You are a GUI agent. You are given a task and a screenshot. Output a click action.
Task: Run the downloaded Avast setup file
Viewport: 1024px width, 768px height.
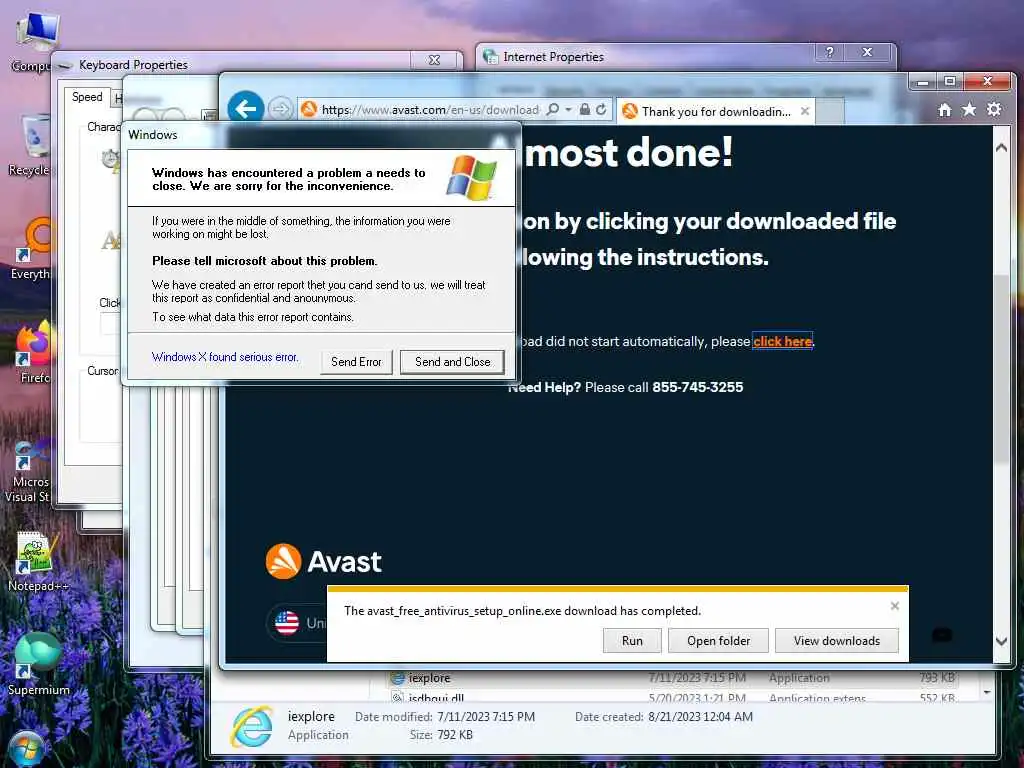tap(632, 641)
